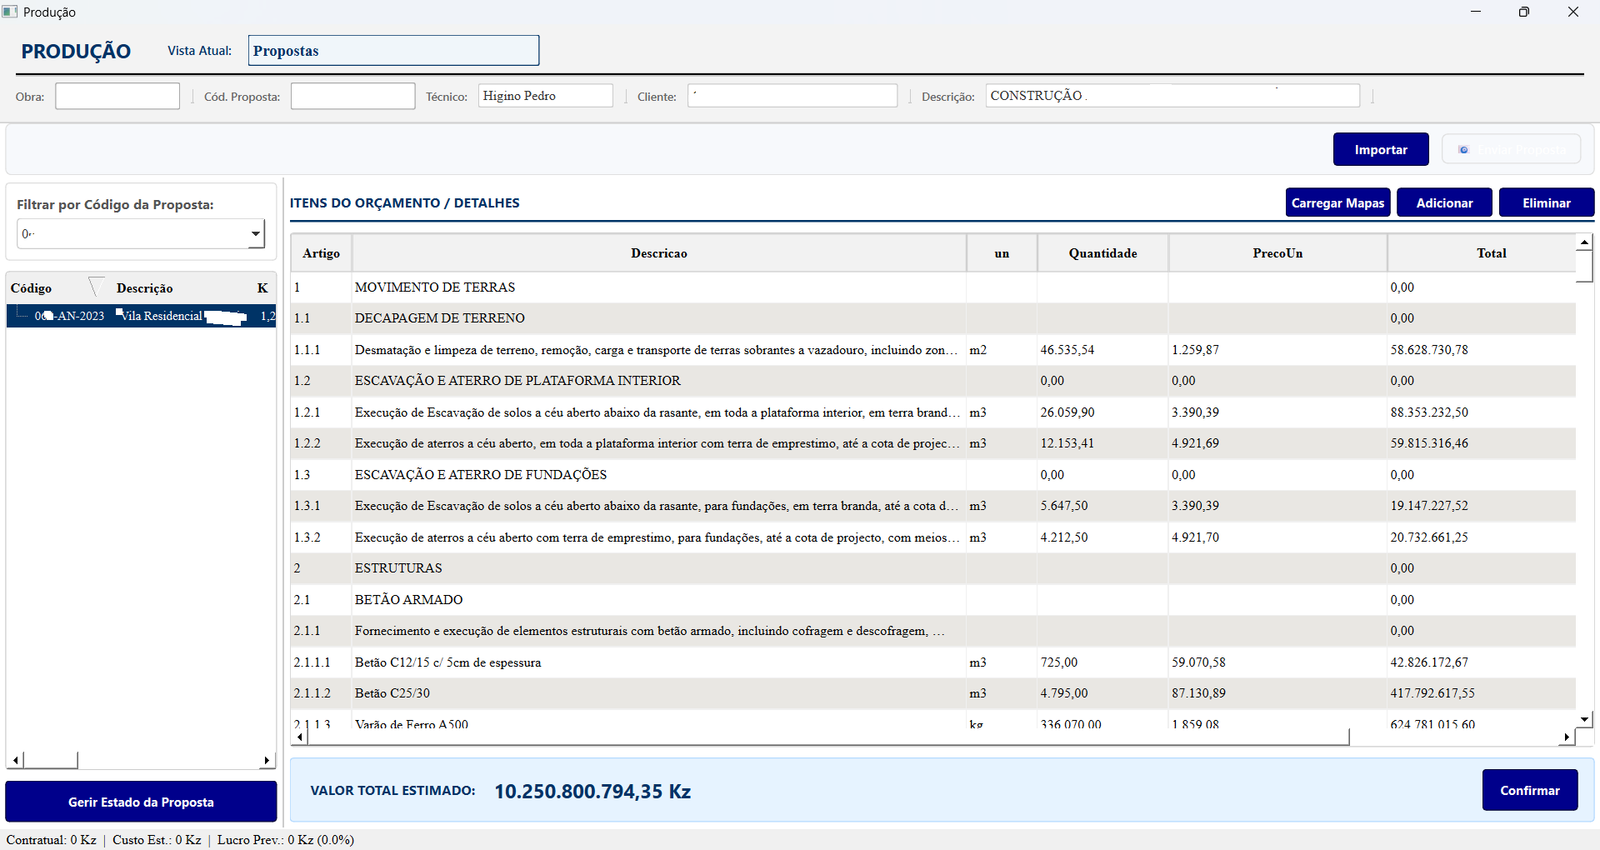
Task: Click the budget table's scroll down arrow
Action: click(1584, 720)
